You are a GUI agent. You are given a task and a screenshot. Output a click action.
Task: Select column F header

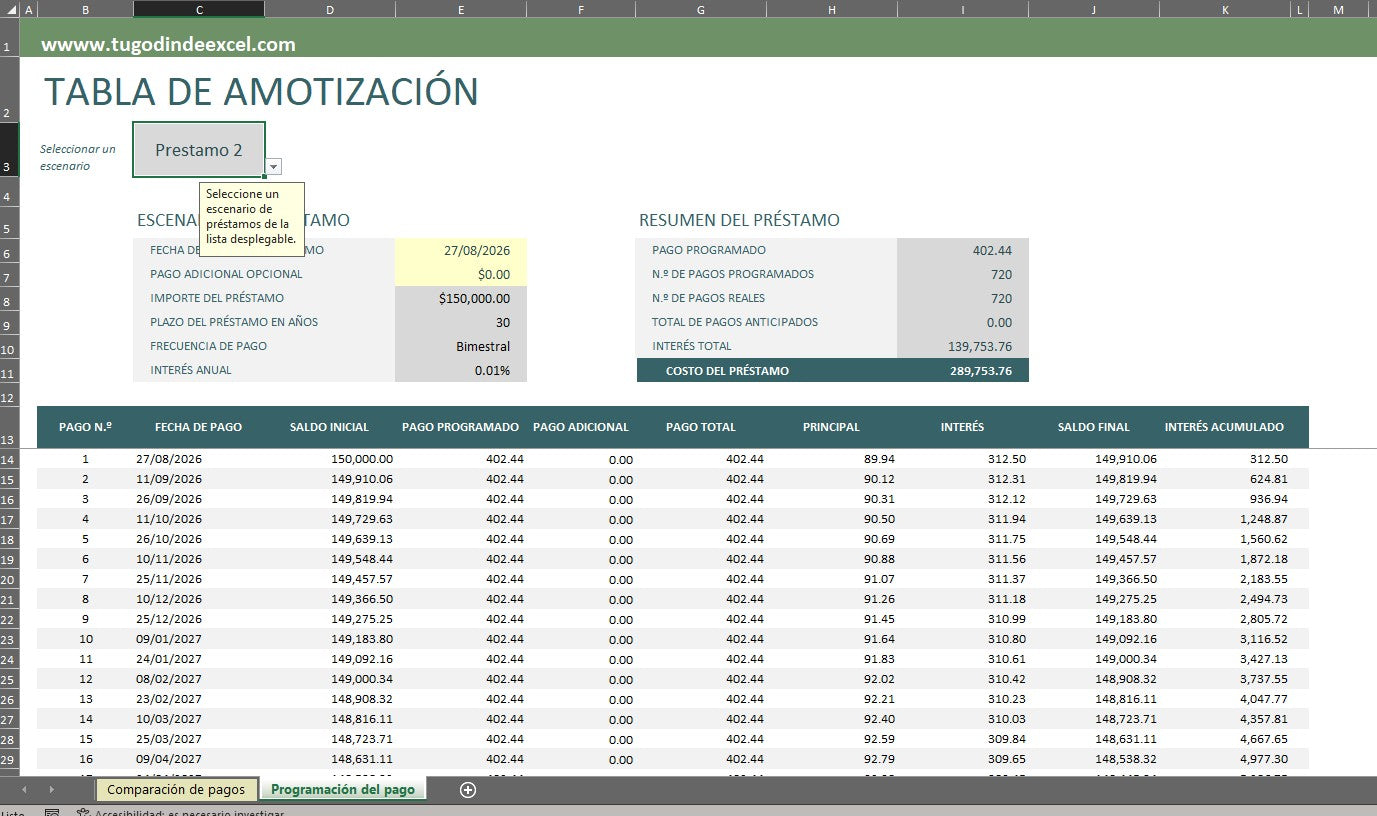tap(581, 9)
